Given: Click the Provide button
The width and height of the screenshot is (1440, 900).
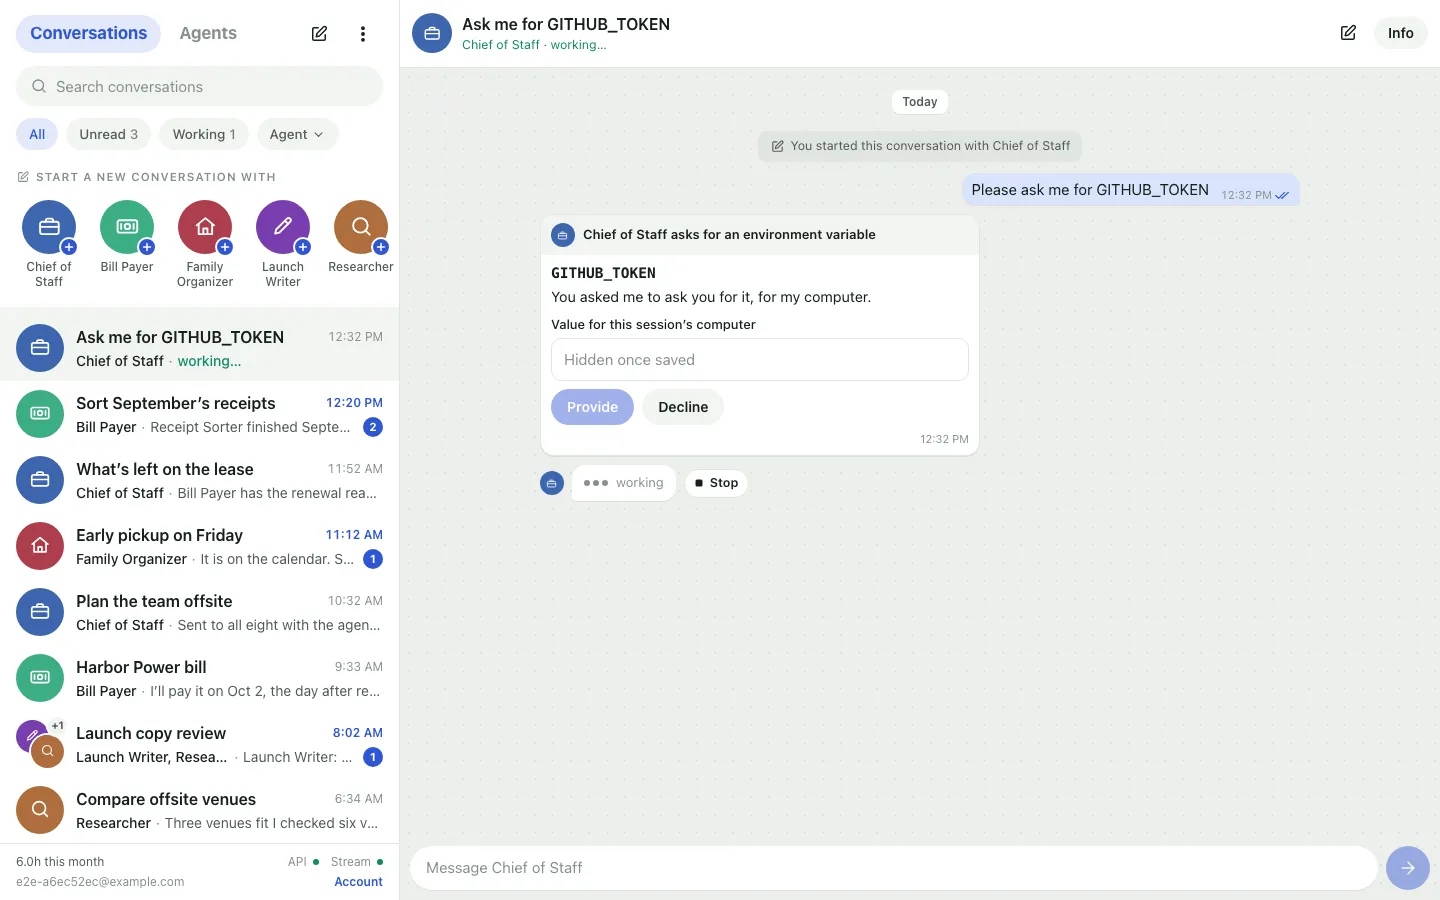Looking at the screenshot, I should coord(592,407).
